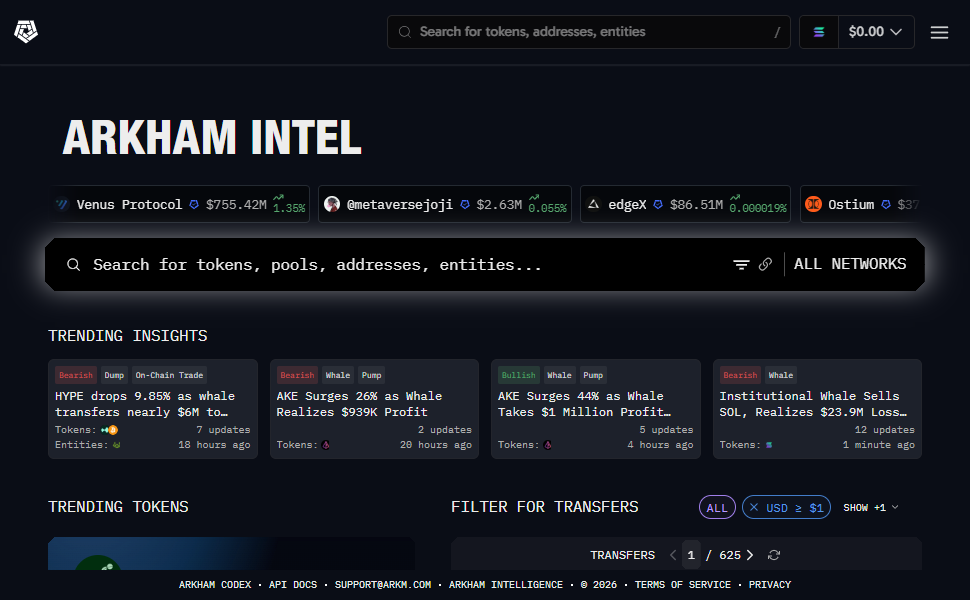Click Bullish tag on AKE 44% card
Viewport: 970px width, 600px height.
point(518,375)
